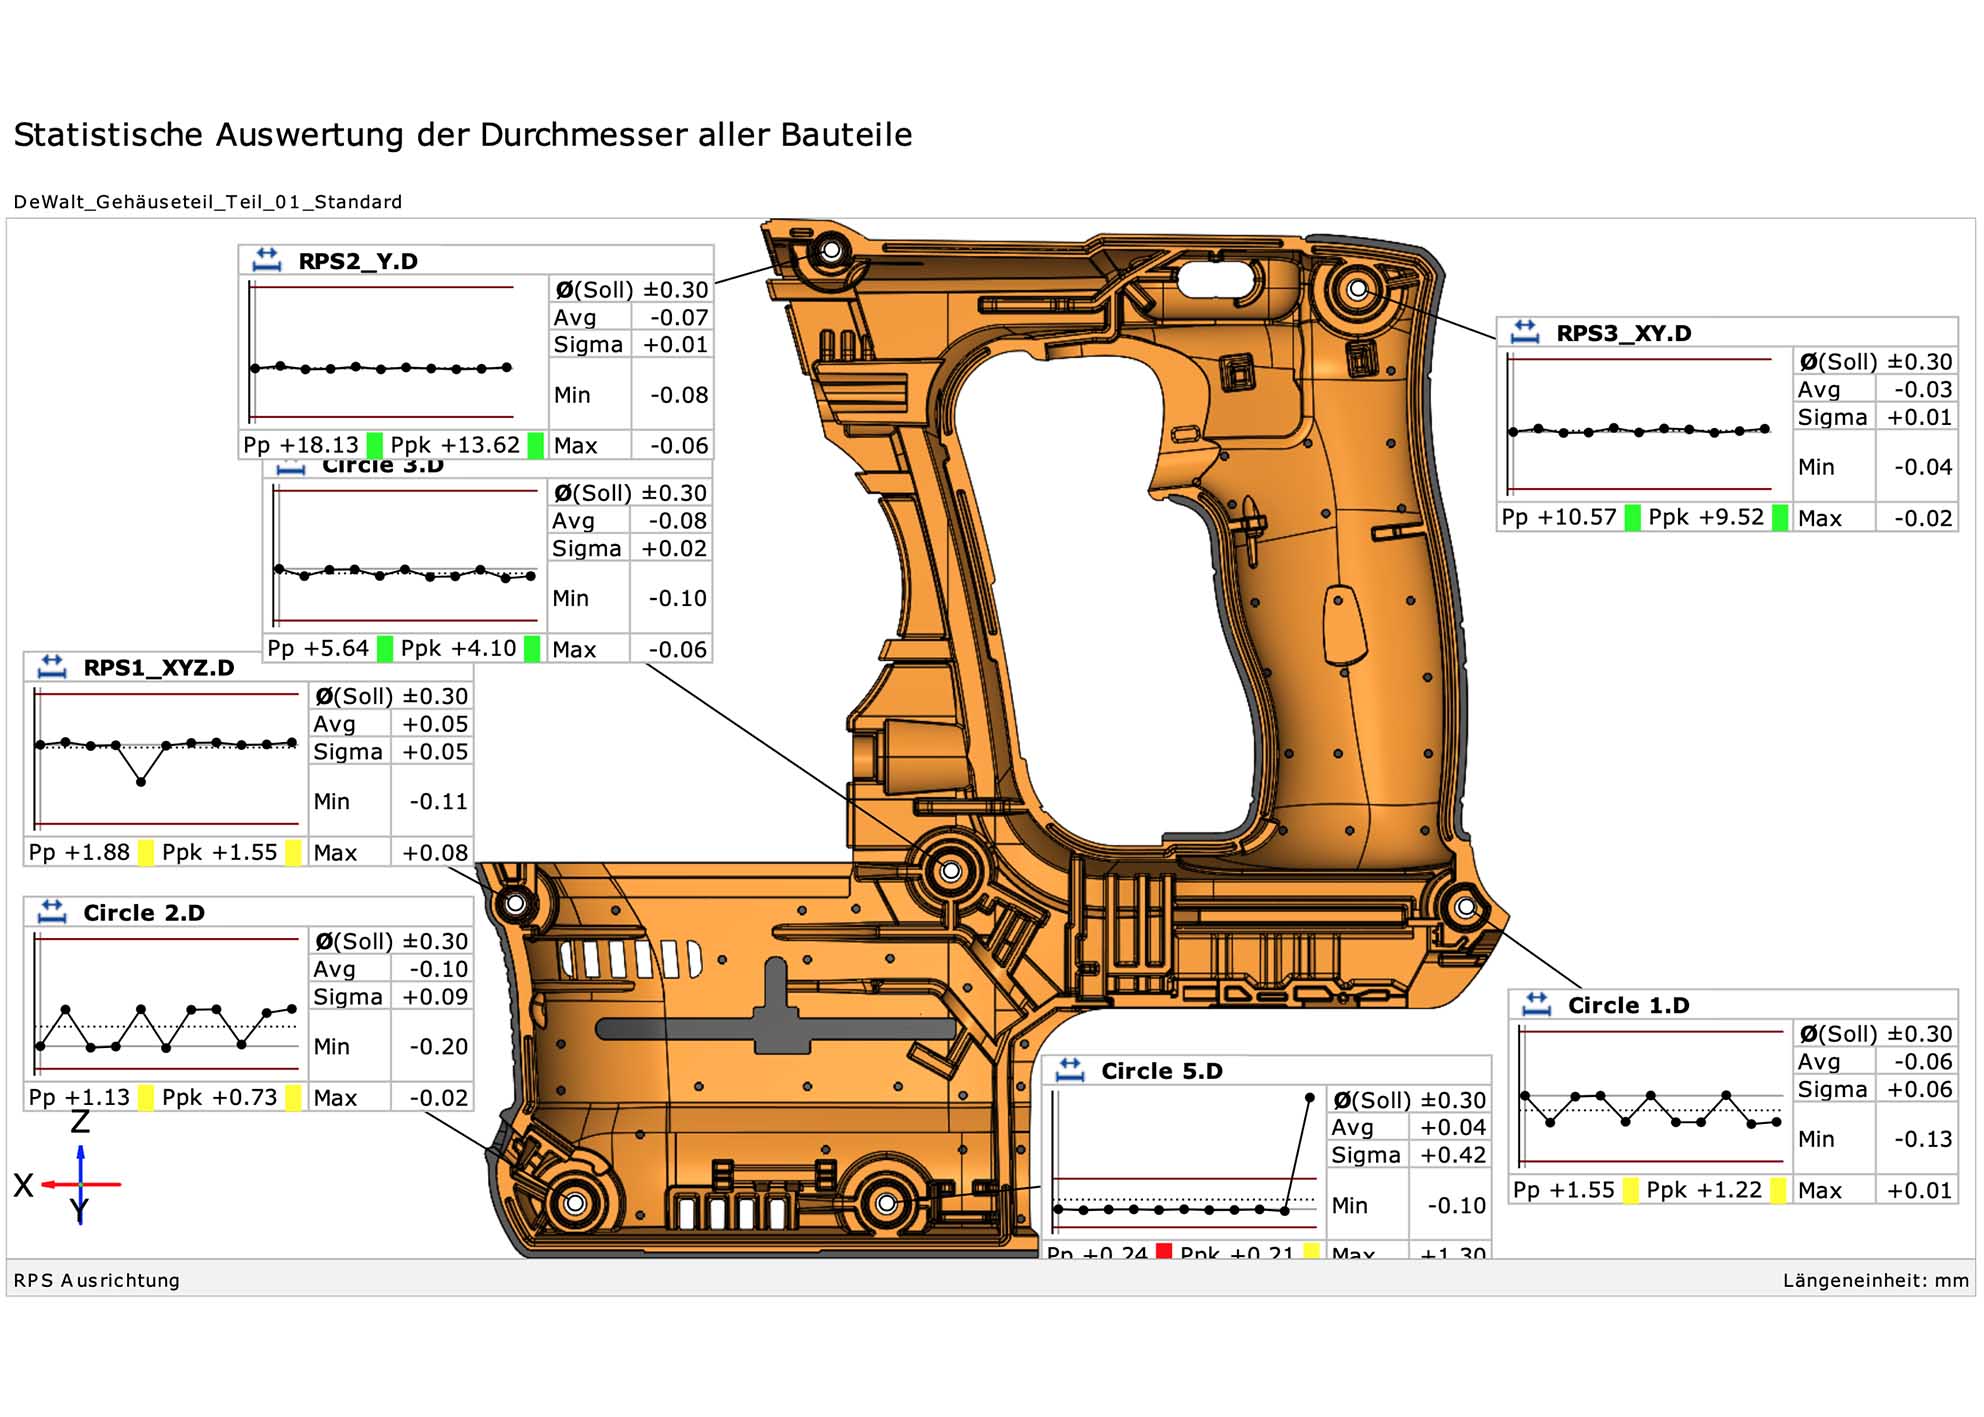Select the diameter icon next to Circle 2.D
1984x1417 pixels.
tap(51, 911)
